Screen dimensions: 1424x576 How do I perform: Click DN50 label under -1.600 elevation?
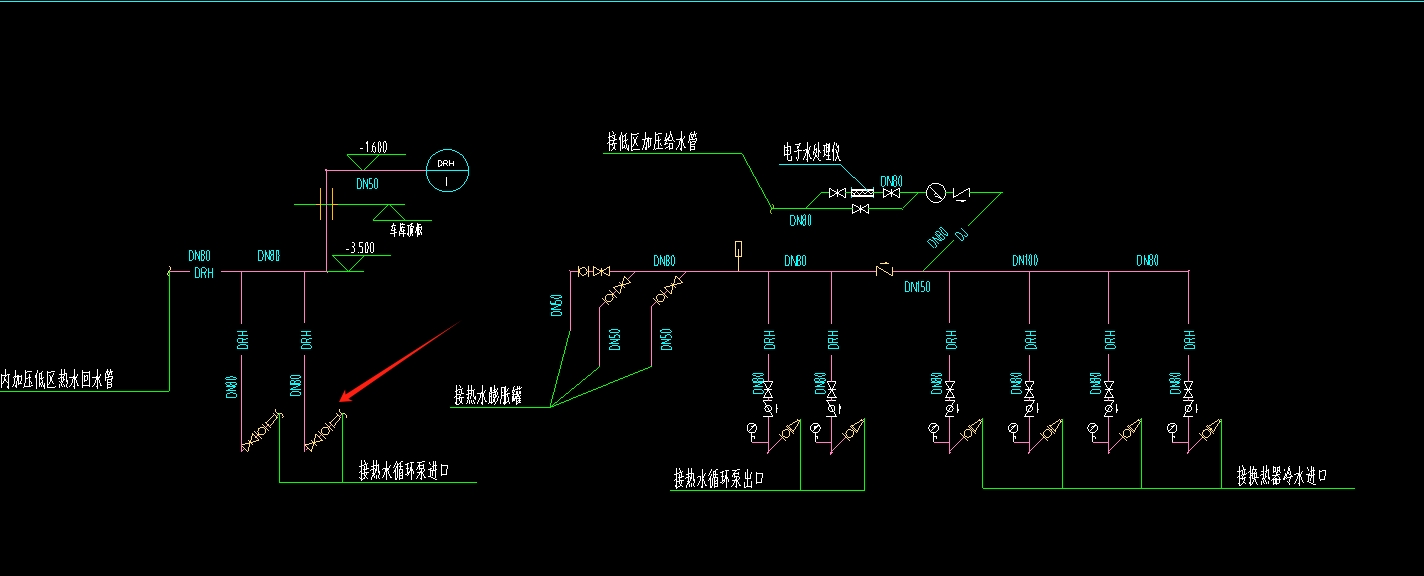(367, 184)
